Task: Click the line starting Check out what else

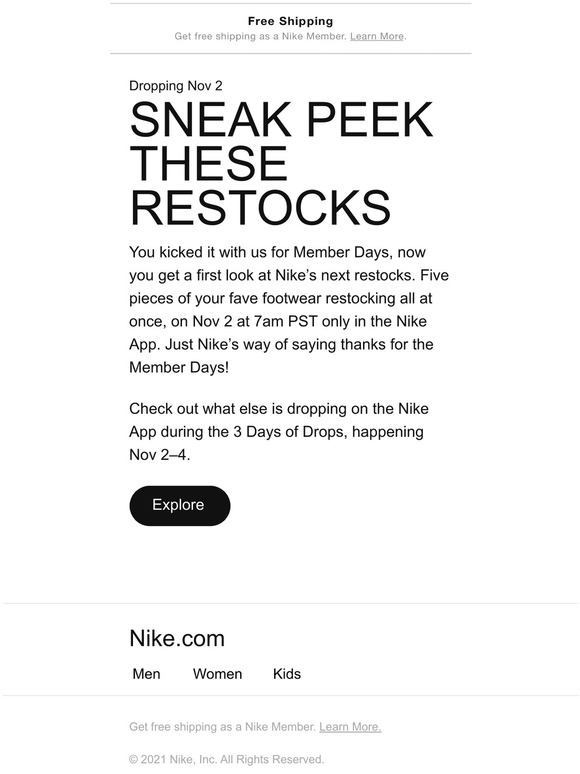Action: 279,409
